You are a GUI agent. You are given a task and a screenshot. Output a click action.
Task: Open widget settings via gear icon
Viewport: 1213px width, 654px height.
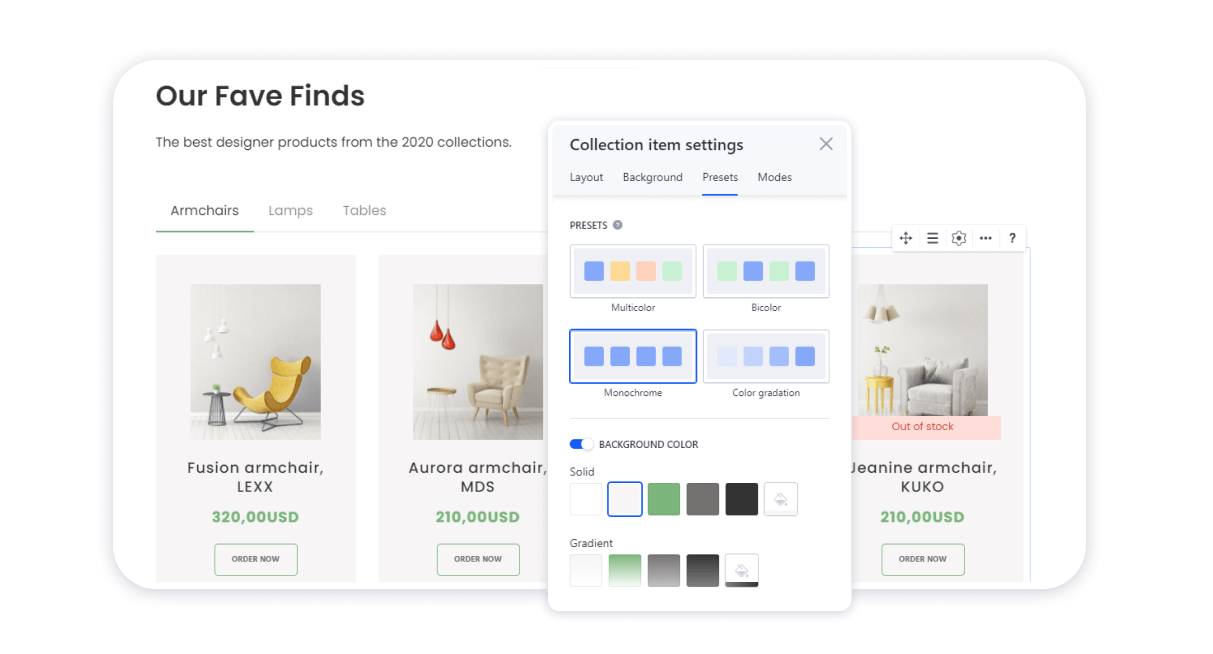(958, 238)
